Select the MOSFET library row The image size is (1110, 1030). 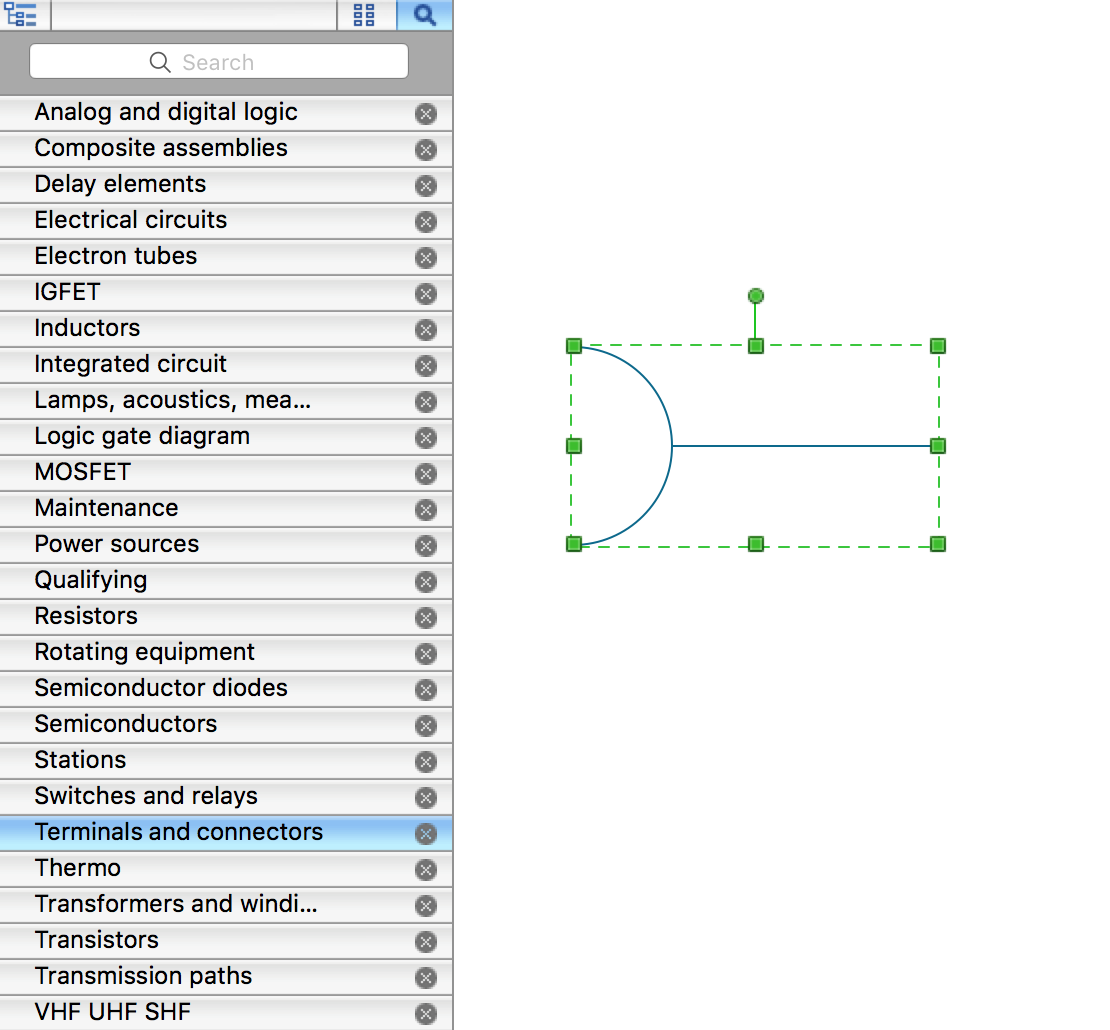226,473
